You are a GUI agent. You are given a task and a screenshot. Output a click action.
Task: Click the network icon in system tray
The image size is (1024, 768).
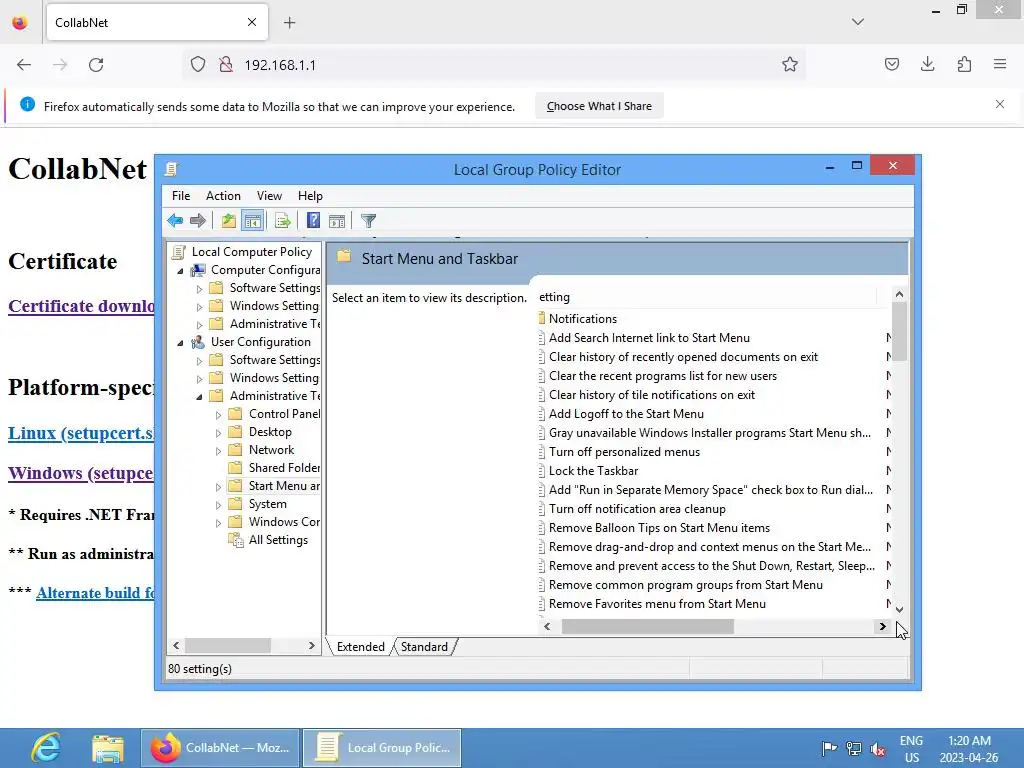click(x=854, y=748)
